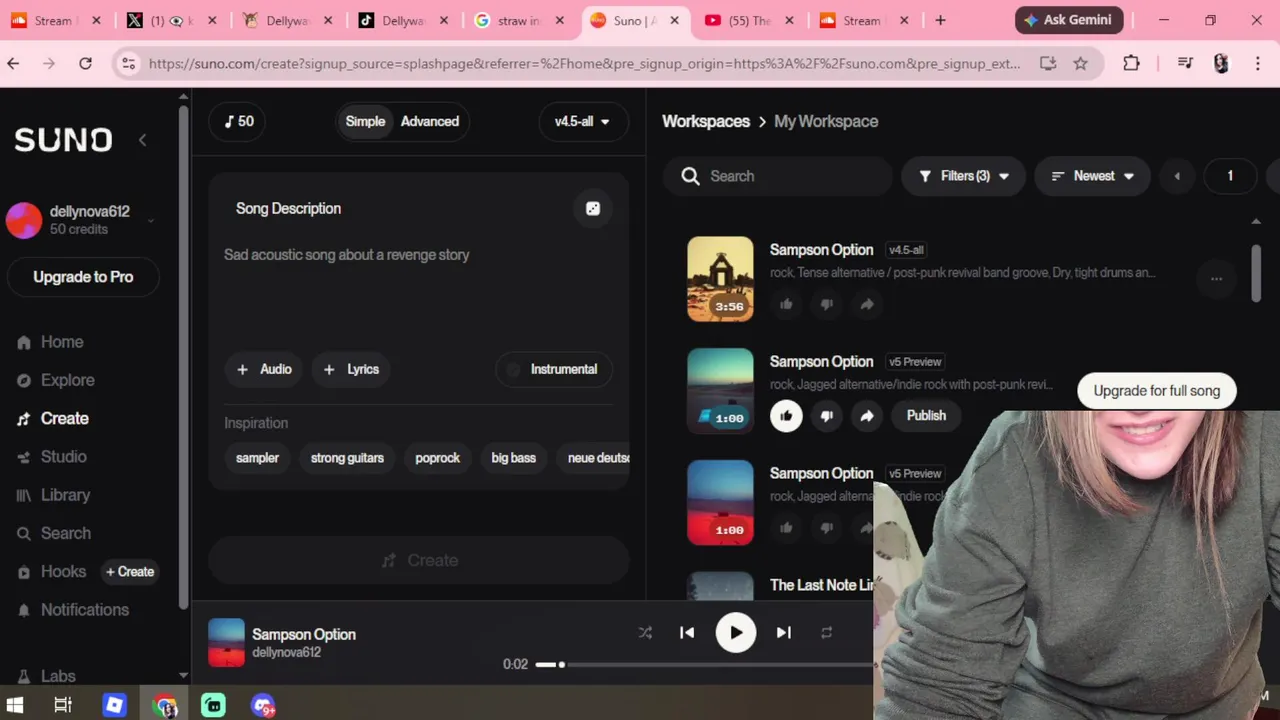
Task: Click the page number 1 box
Action: click(x=1230, y=176)
